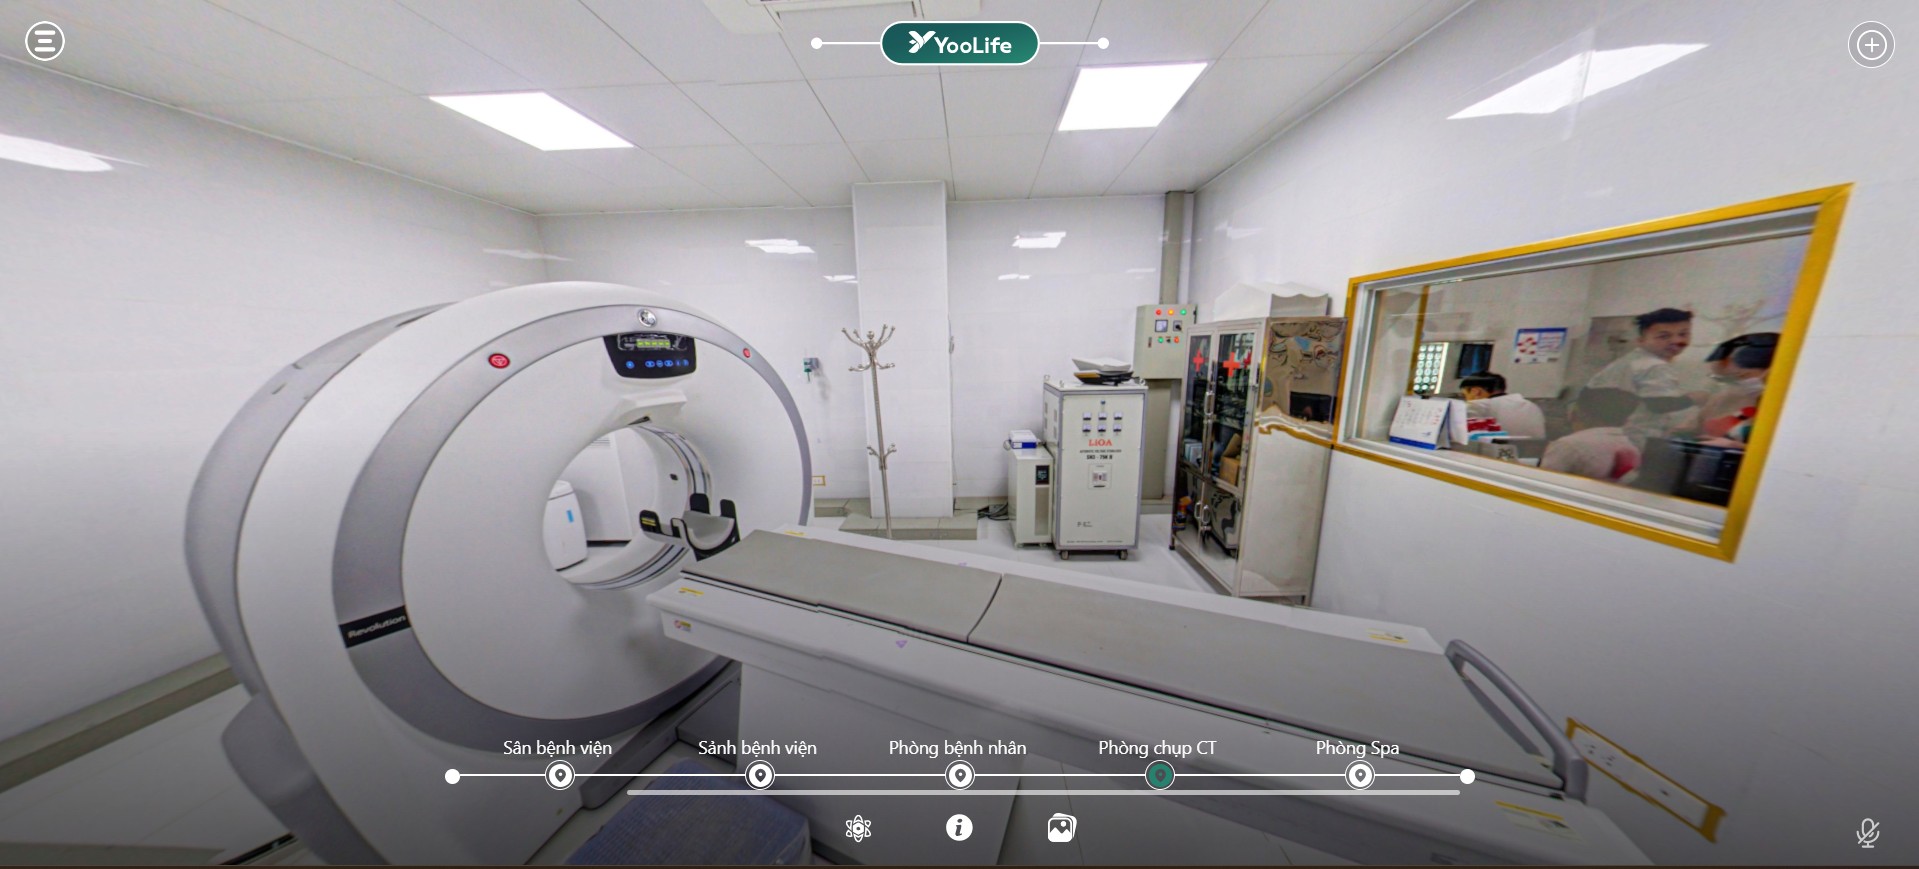Image resolution: width=1919 pixels, height=869 pixels.
Task: Open the image gallery icon
Action: pos(1061,828)
